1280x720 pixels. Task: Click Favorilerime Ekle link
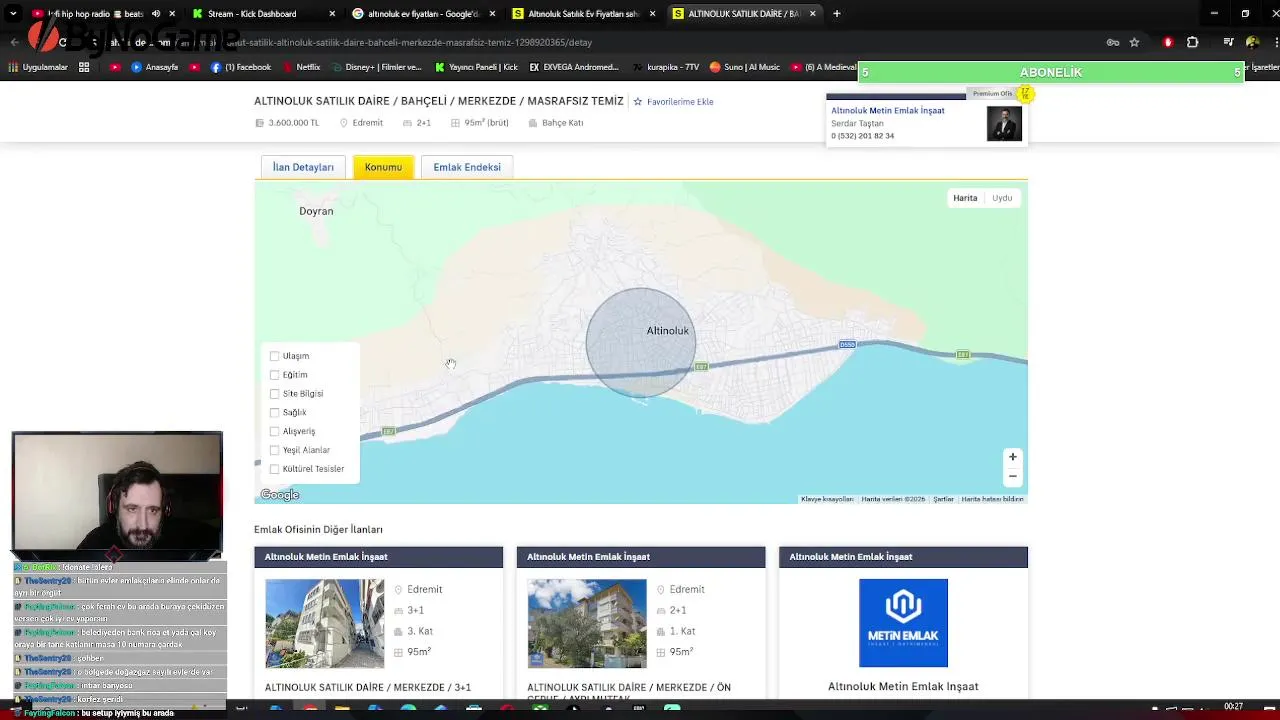673,102
